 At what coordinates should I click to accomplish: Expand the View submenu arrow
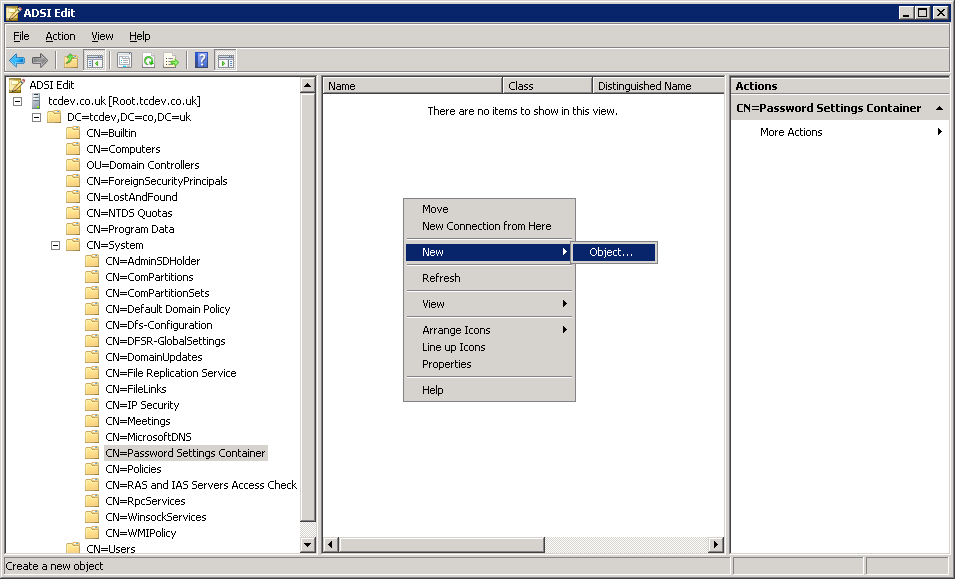pyautogui.click(x=565, y=304)
